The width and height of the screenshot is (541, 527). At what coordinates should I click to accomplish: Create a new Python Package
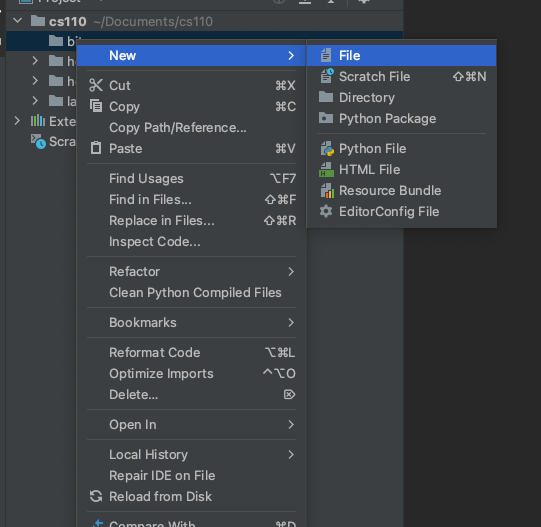pyautogui.click(x=401, y=119)
